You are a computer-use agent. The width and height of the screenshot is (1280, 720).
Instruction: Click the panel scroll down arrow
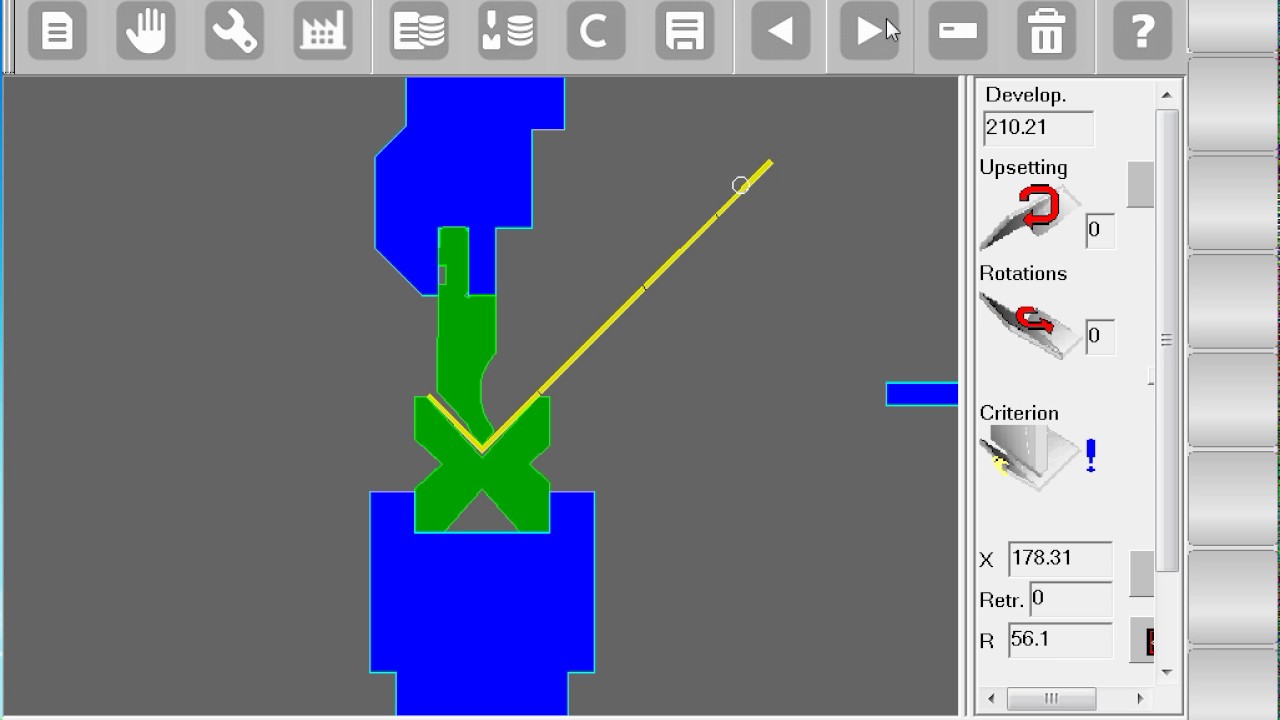pos(1166,672)
